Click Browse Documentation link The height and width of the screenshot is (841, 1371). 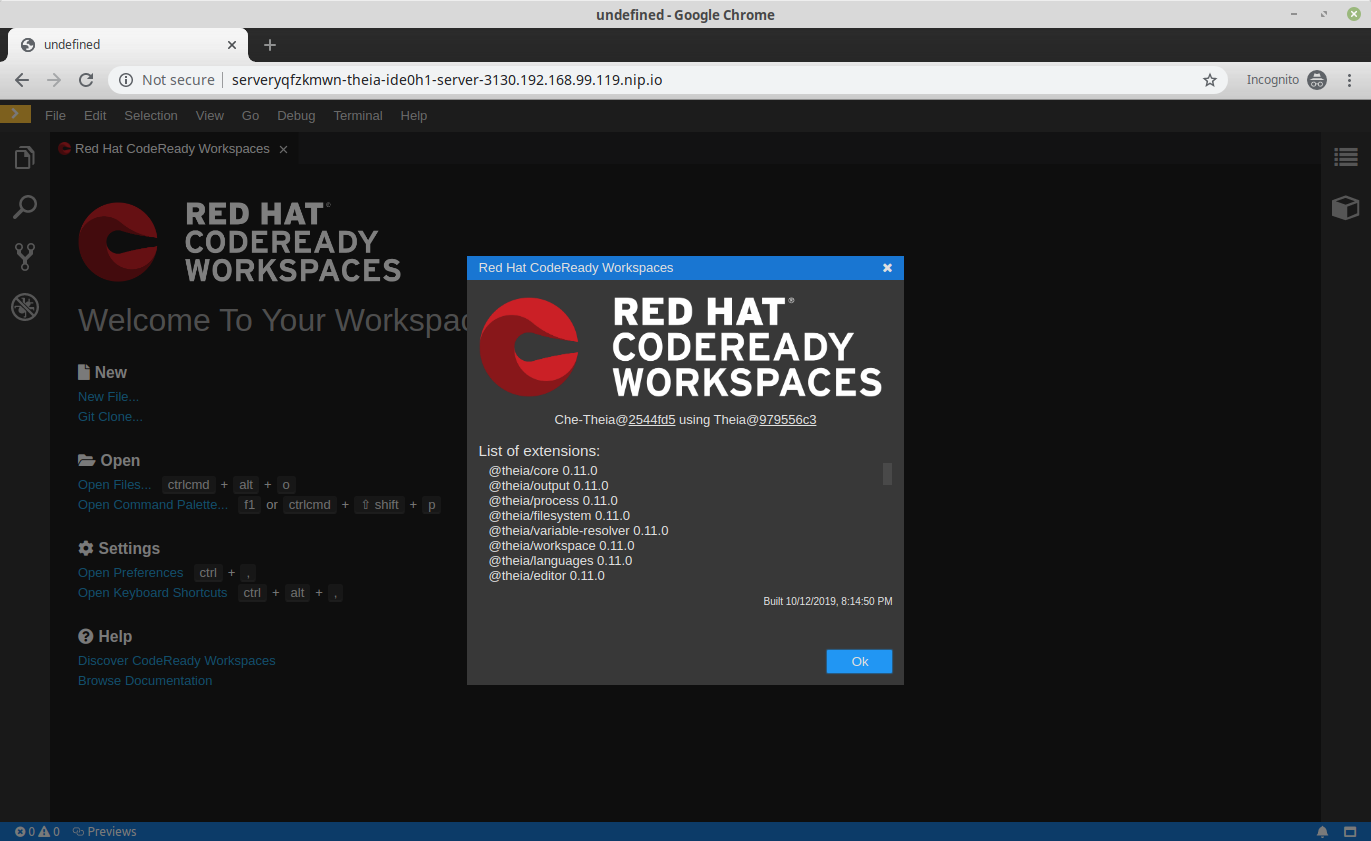[x=145, y=681]
